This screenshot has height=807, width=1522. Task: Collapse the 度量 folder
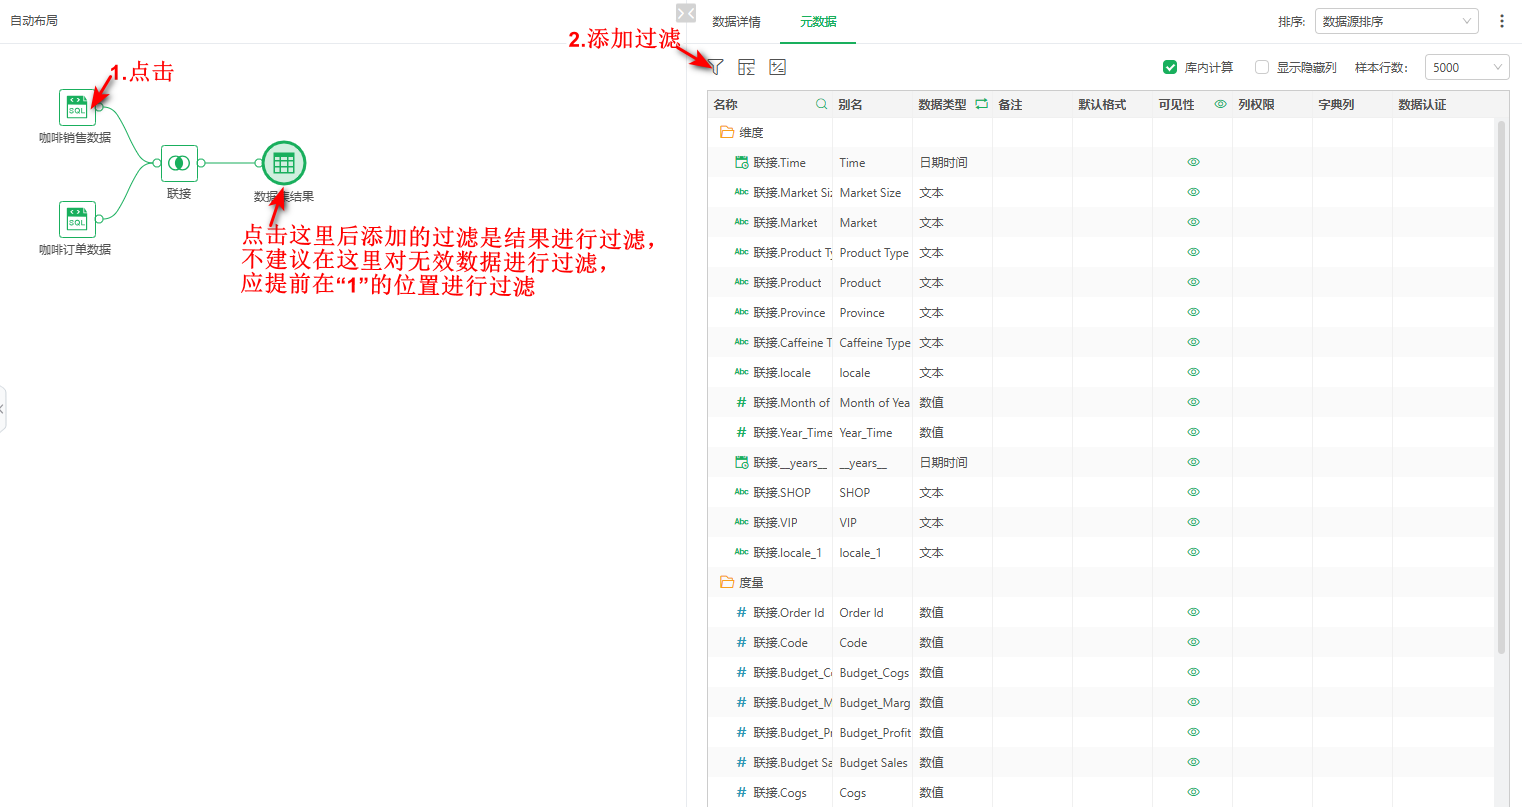(x=727, y=582)
